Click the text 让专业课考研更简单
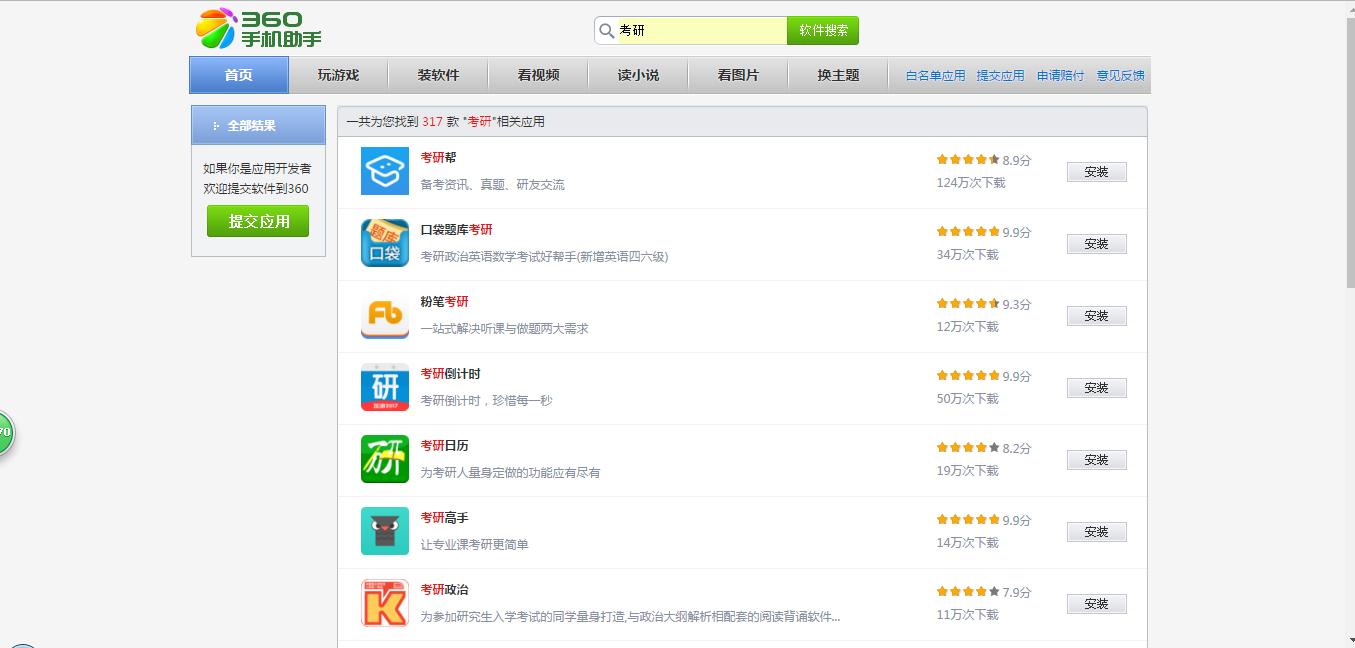The image size is (1355, 648). 474,545
